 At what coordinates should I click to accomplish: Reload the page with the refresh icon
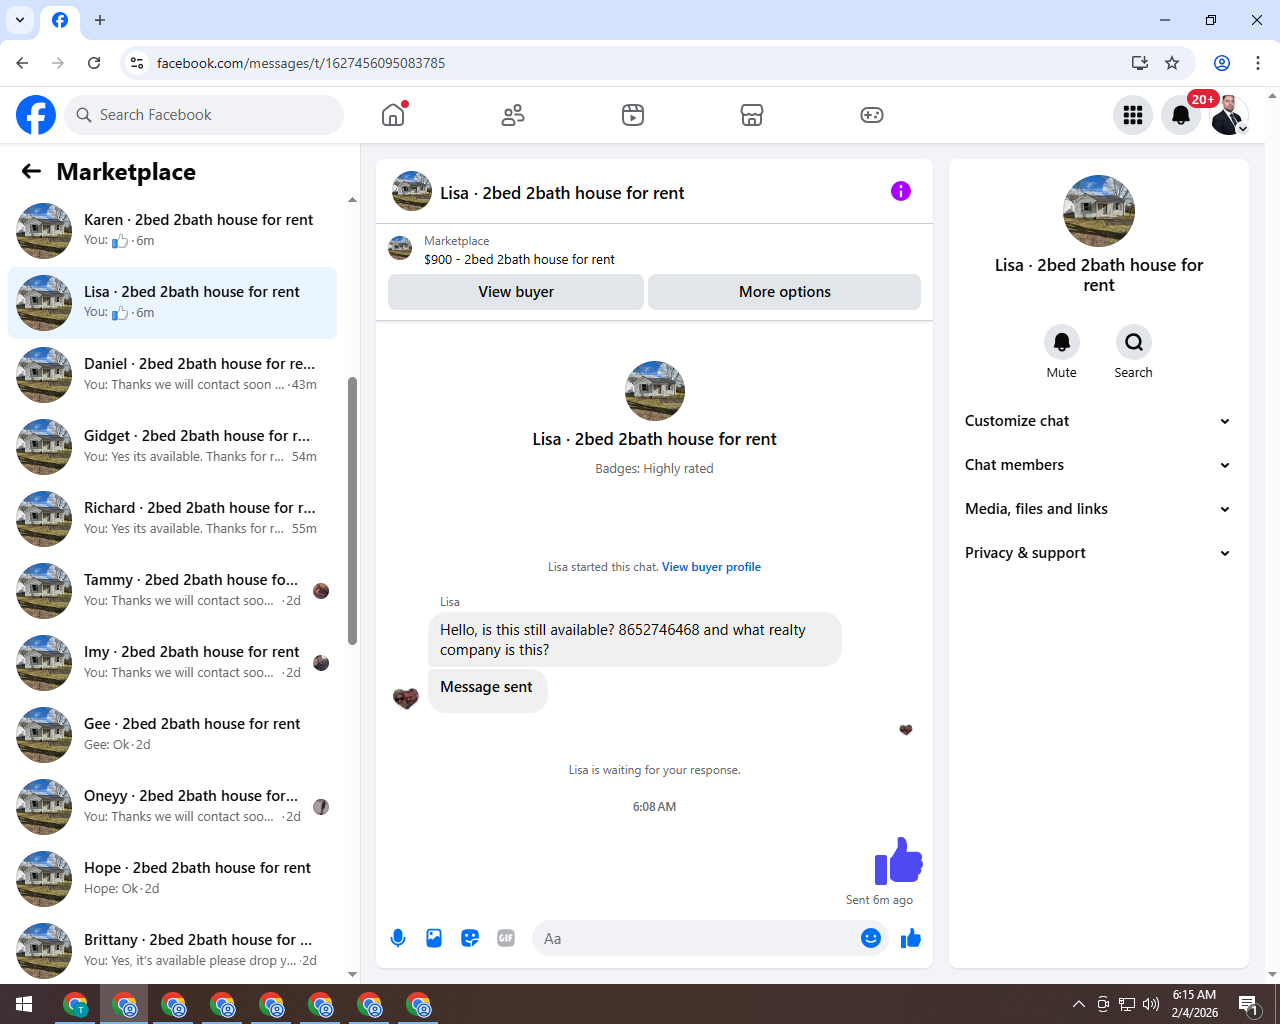pos(94,63)
